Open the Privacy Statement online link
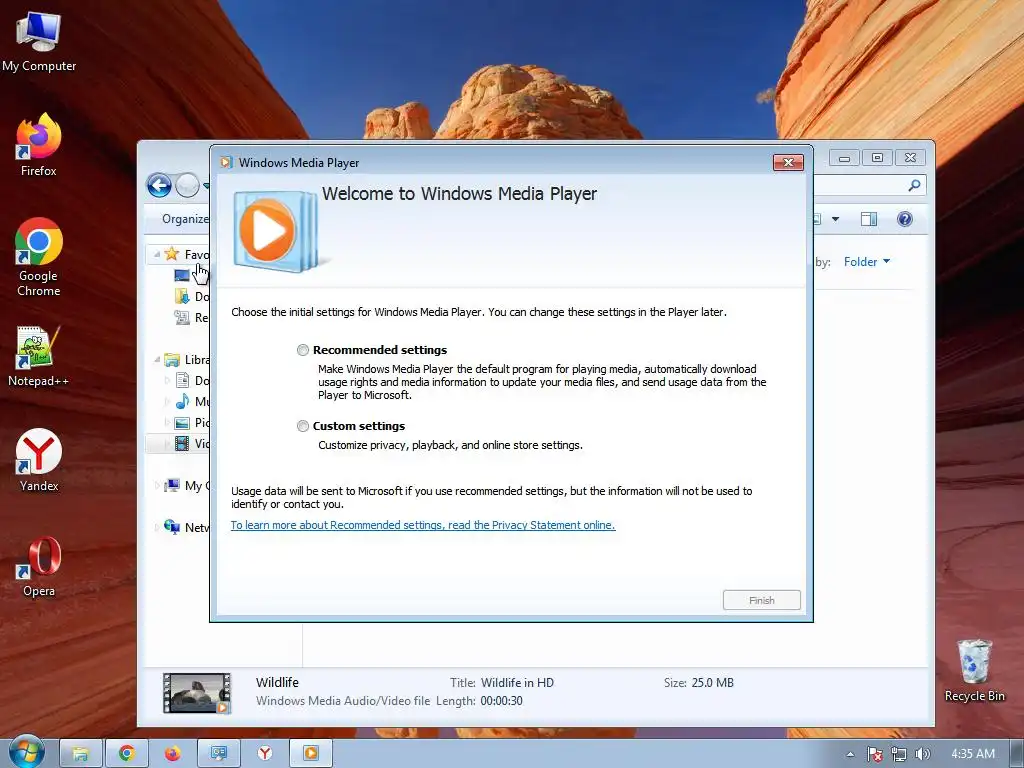 423,525
